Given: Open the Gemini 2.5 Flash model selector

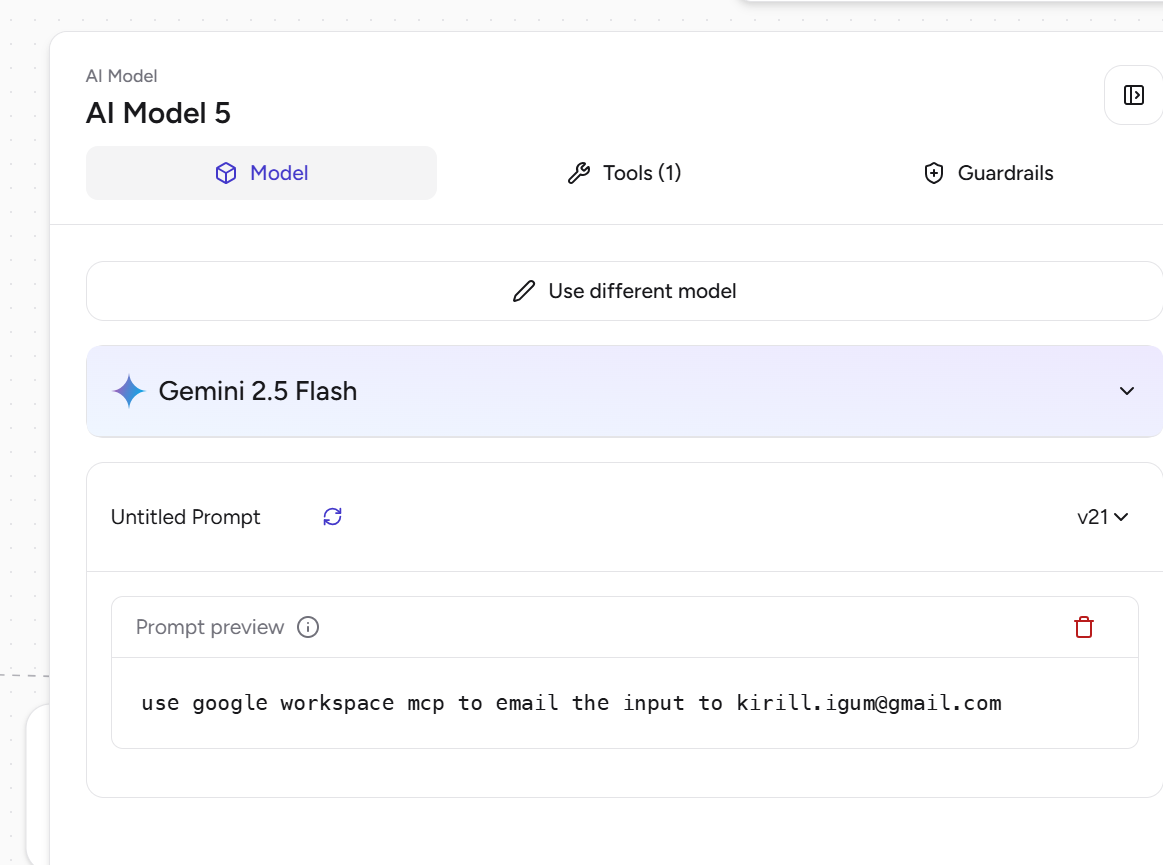Looking at the screenshot, I should [600, 391].
